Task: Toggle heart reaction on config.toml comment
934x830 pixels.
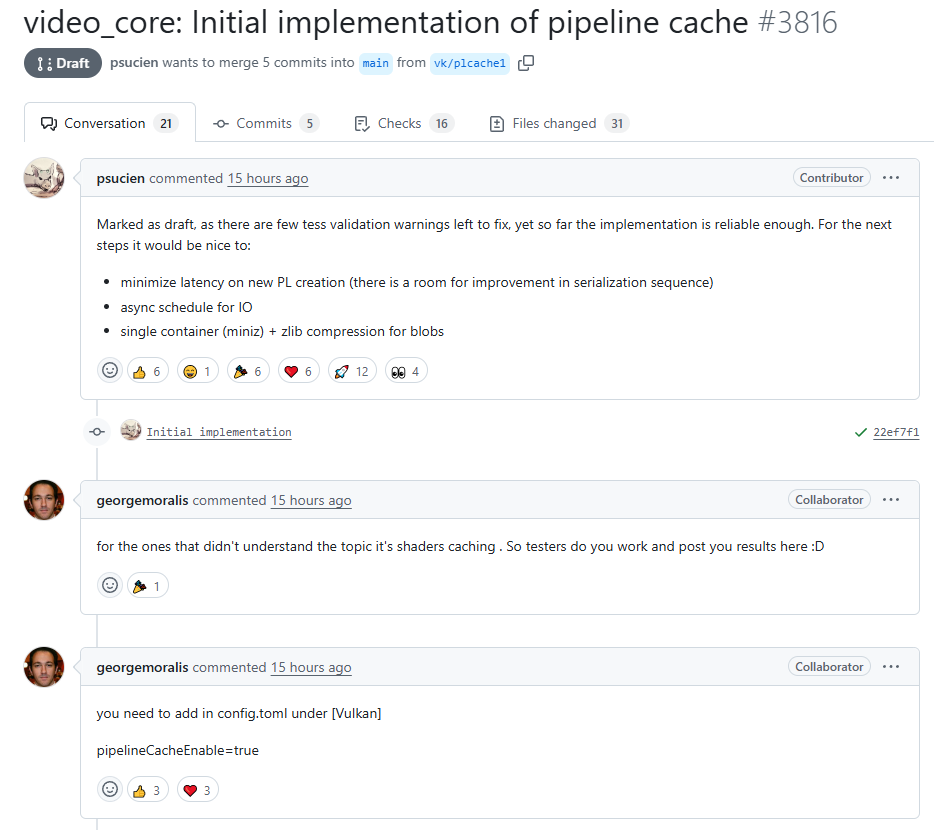Action: (198, 790)
